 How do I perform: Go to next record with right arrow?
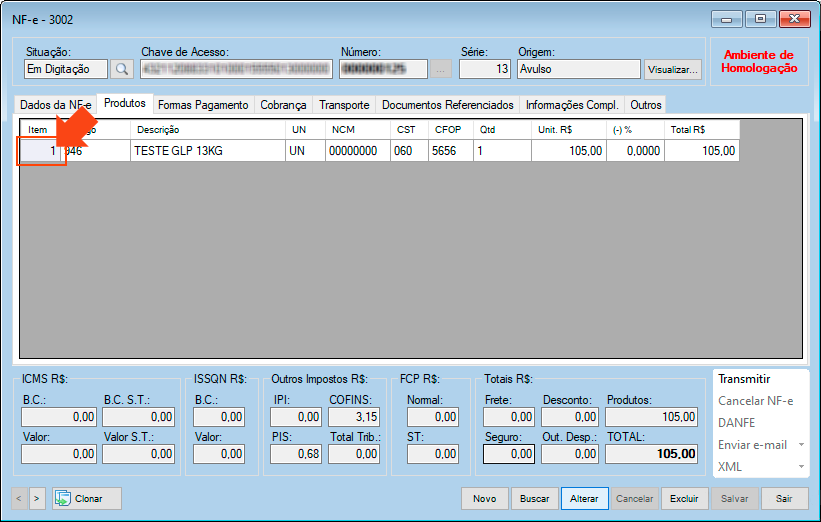coord(37,498)
